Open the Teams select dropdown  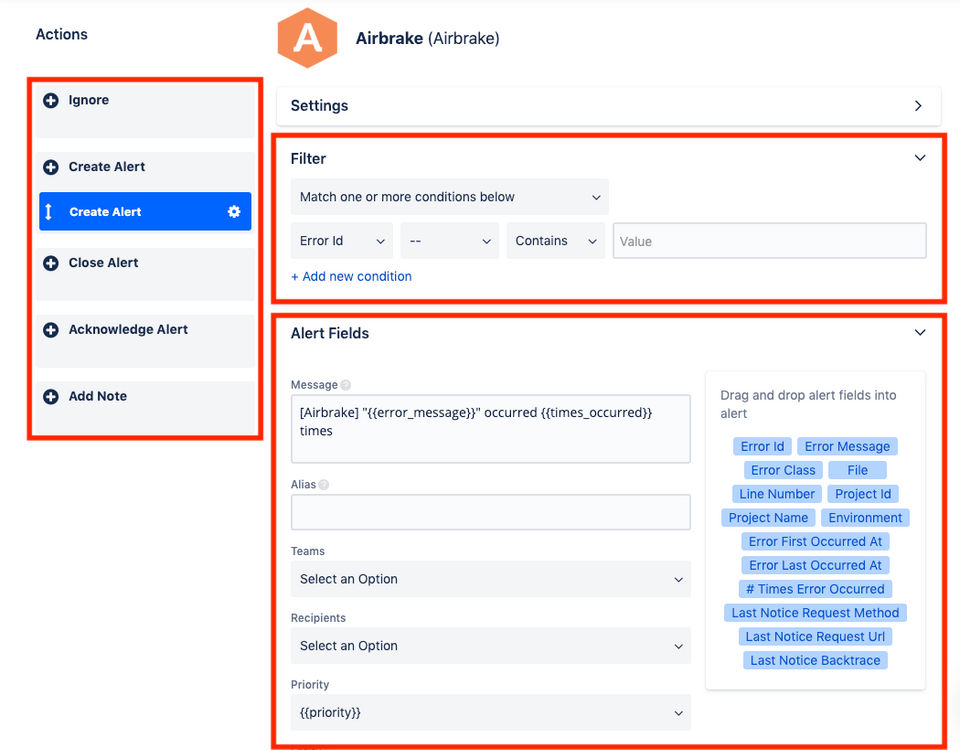click(490, 579)
